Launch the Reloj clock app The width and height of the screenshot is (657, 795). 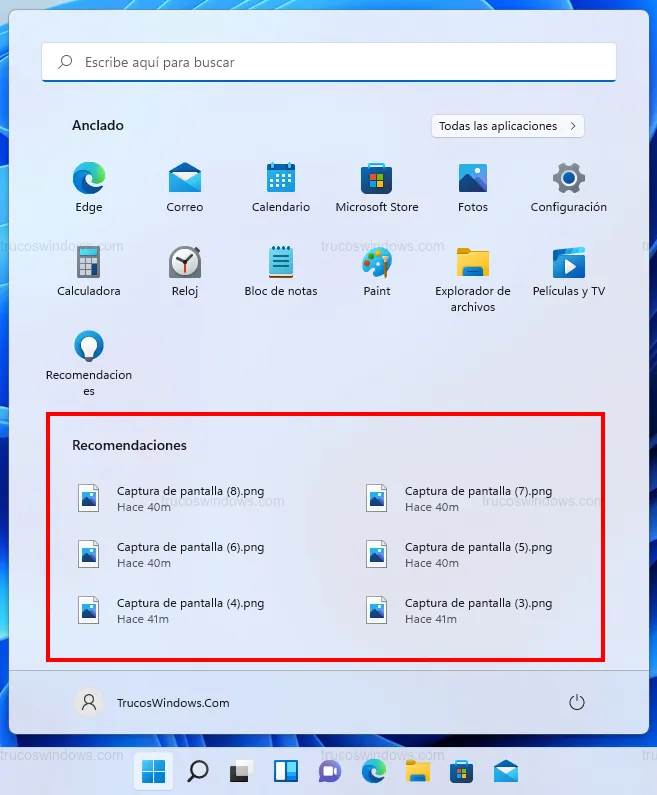click(185, 264)
